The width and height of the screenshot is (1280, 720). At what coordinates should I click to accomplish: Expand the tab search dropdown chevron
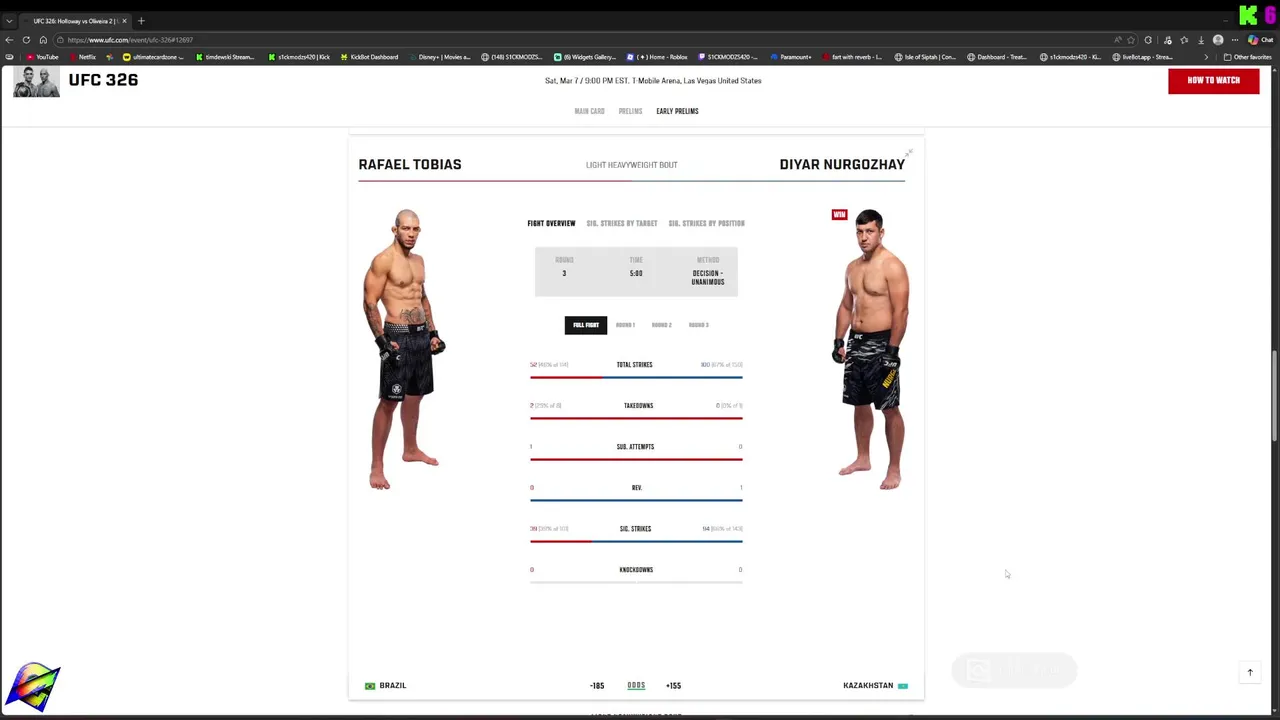tap(9, 21)
